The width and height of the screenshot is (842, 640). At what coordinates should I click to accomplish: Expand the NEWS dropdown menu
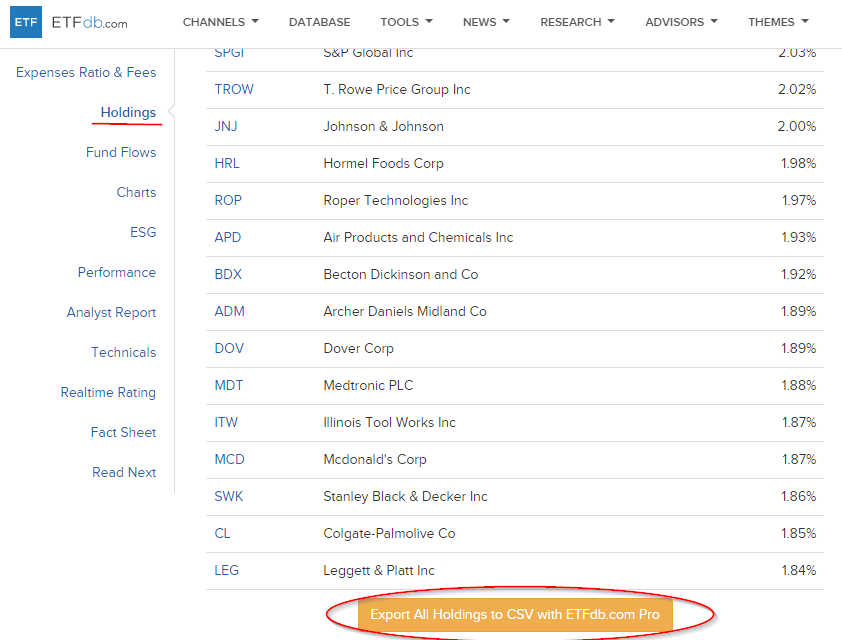pos(486,22)
